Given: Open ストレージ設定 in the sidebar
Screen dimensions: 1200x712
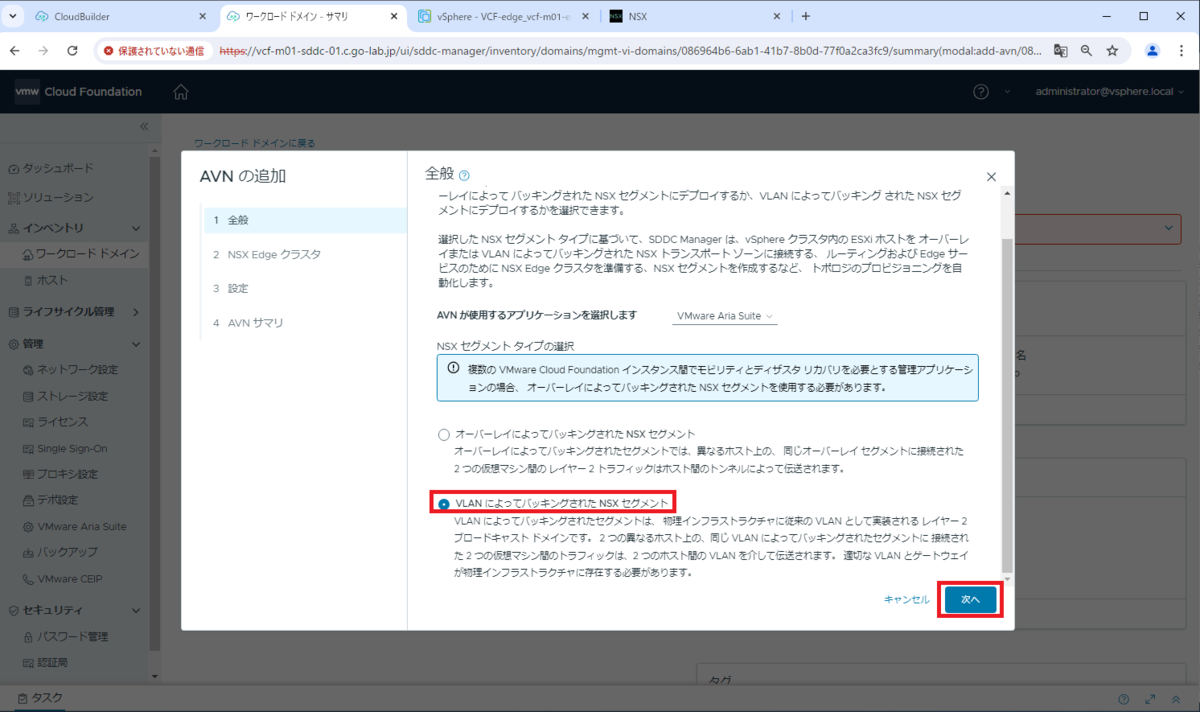Looking at the screenshot, I should [x=71, y=396].
